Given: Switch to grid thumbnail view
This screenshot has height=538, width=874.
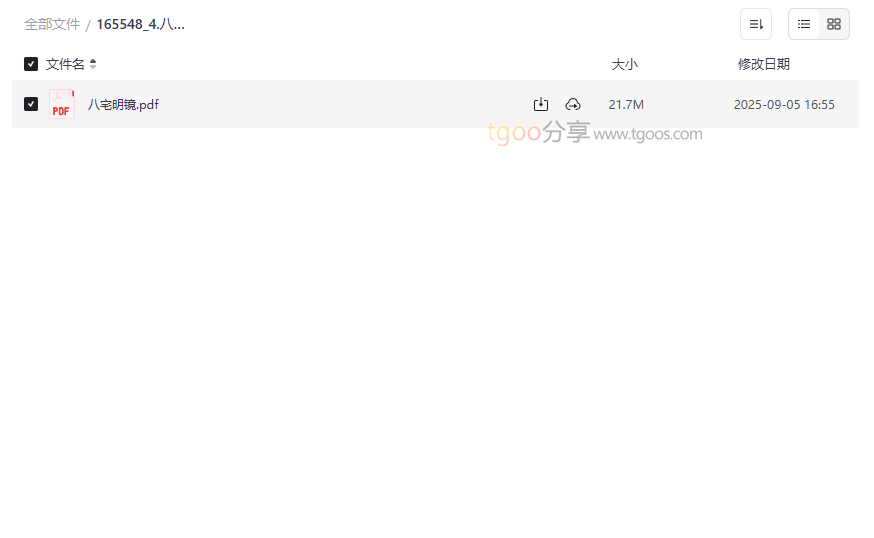Looking at the screenshot, I should tap(833, 24).
